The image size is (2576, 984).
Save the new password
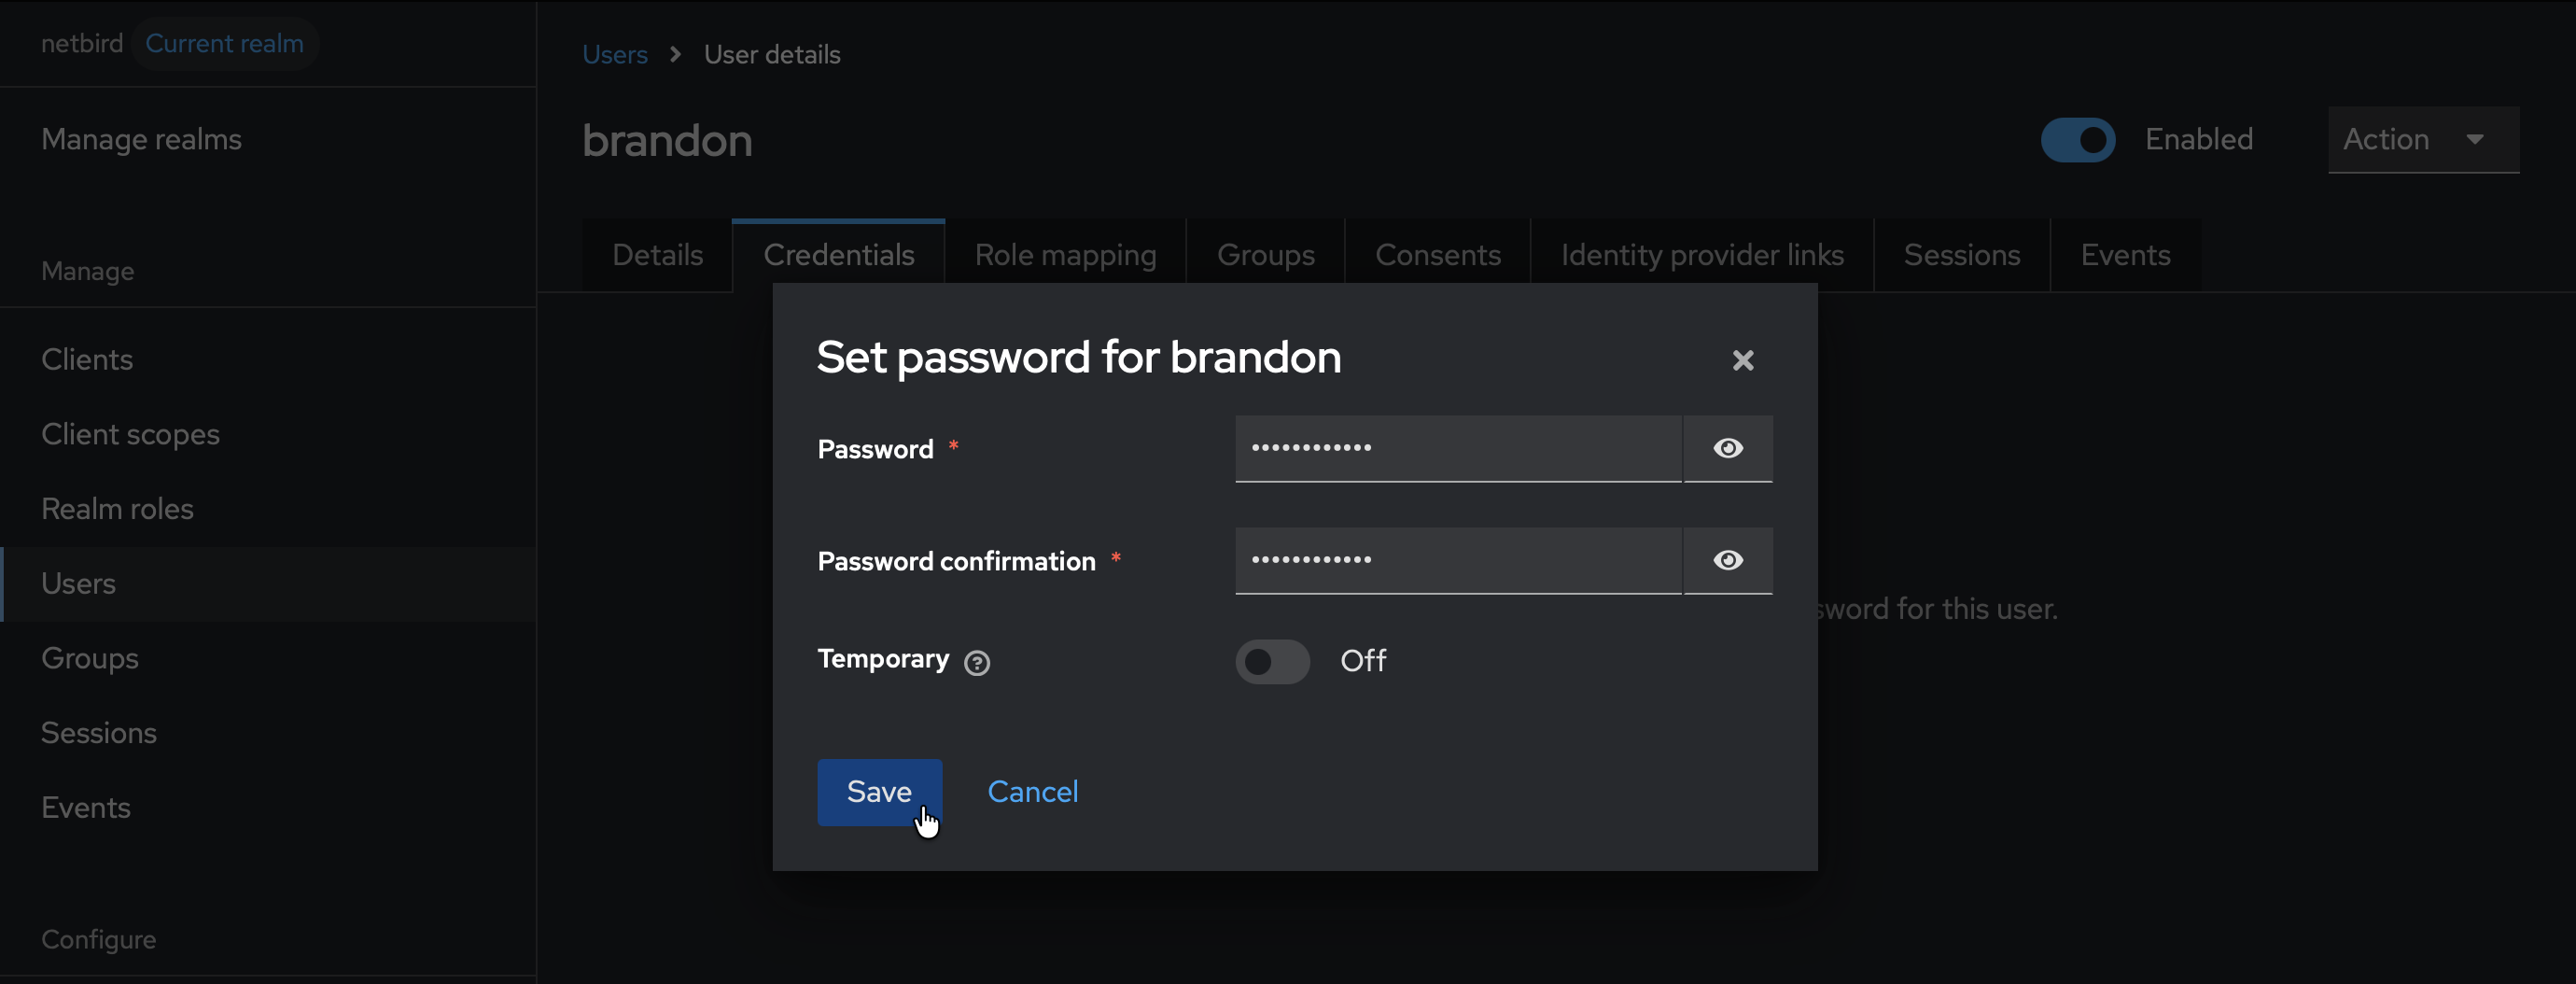[x=878, y=791]
